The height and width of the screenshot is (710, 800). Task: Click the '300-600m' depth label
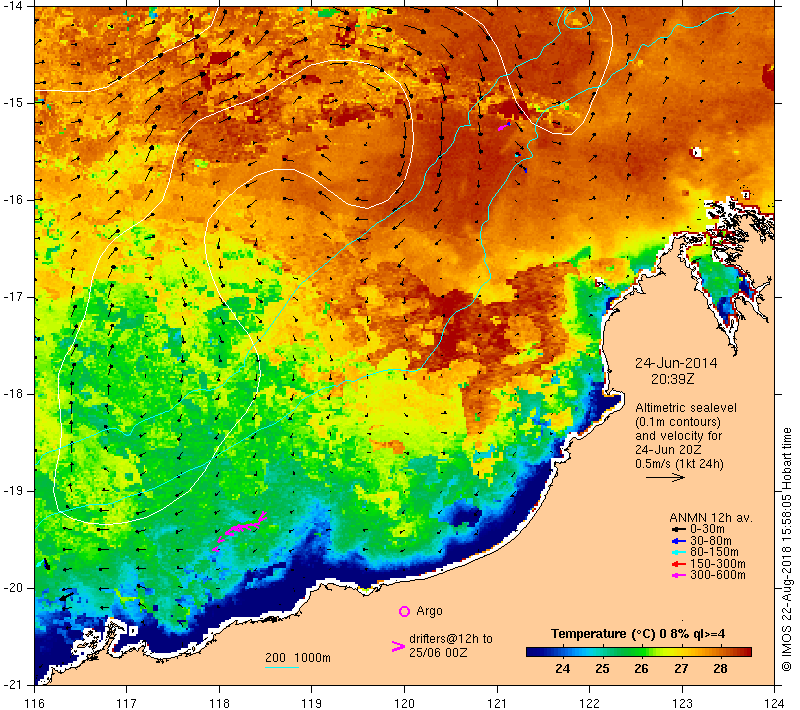(x=717, y=575)
